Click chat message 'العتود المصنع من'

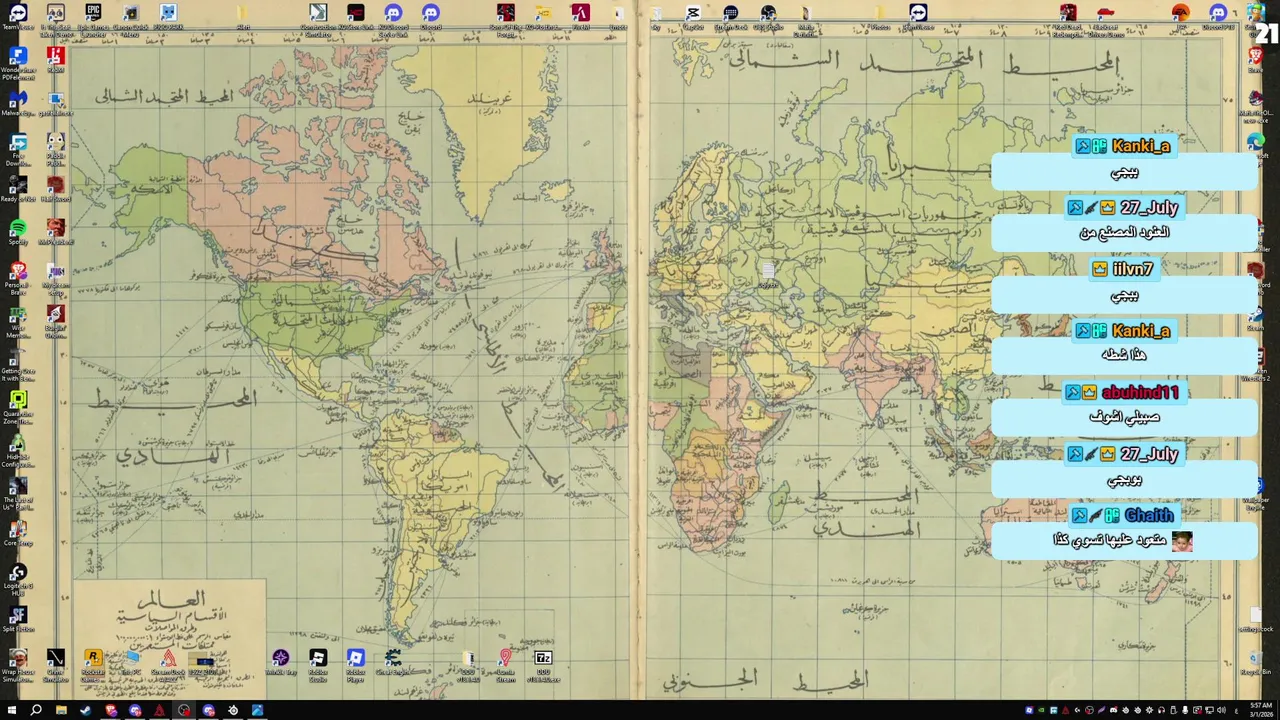1124,232
